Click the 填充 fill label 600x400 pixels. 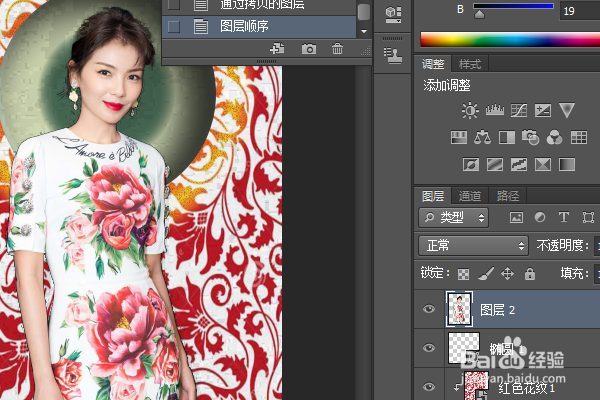coord(572,273)
